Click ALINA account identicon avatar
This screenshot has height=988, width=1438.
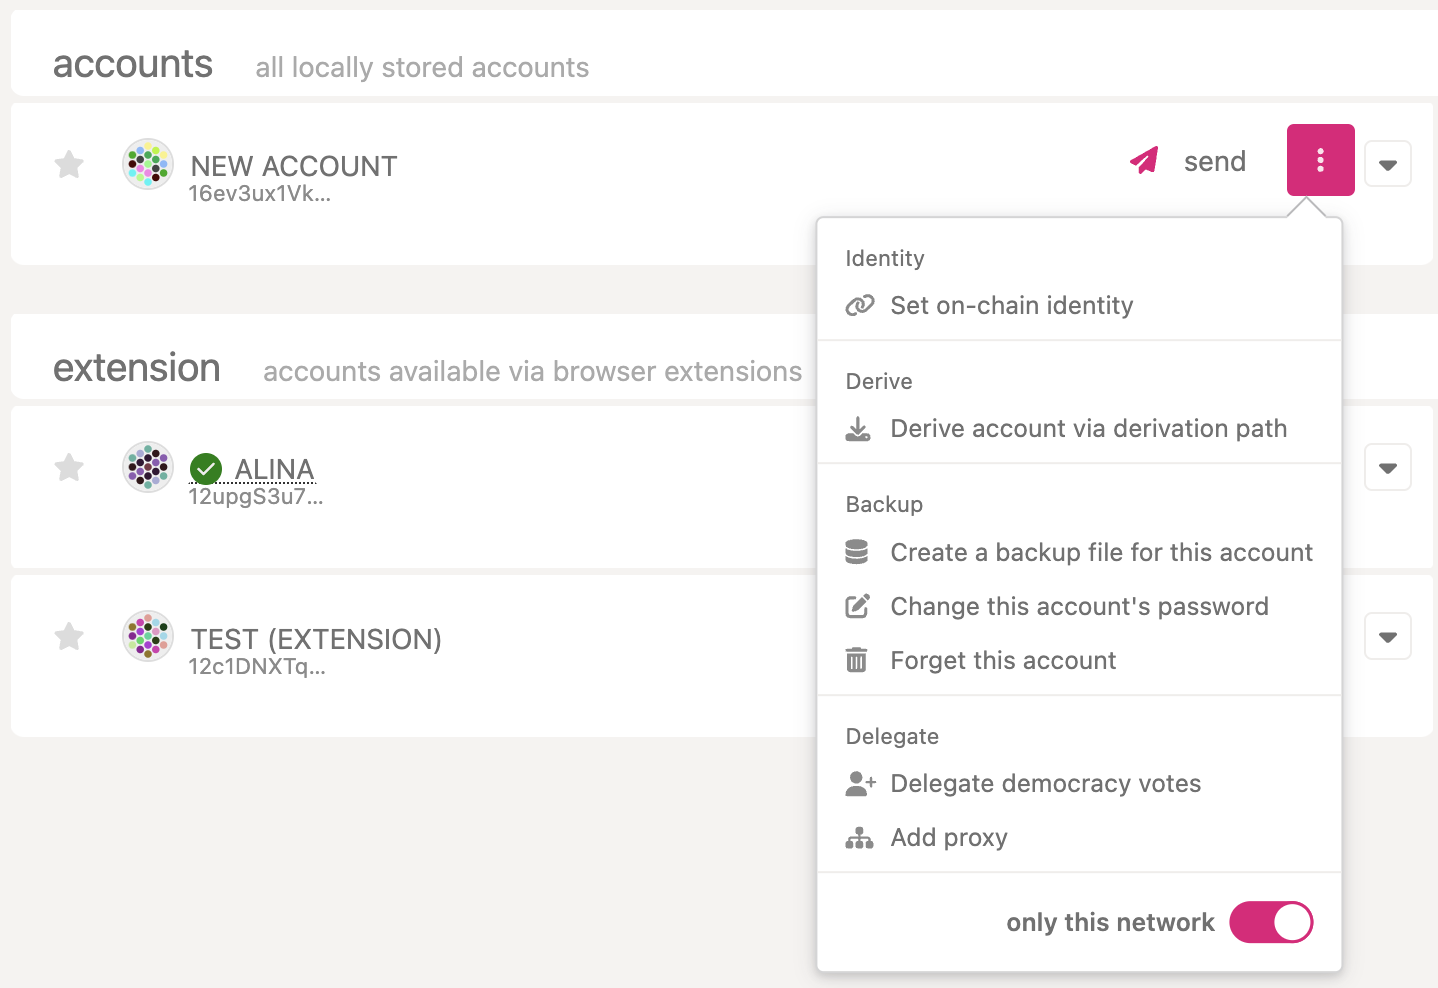point(148,467)
